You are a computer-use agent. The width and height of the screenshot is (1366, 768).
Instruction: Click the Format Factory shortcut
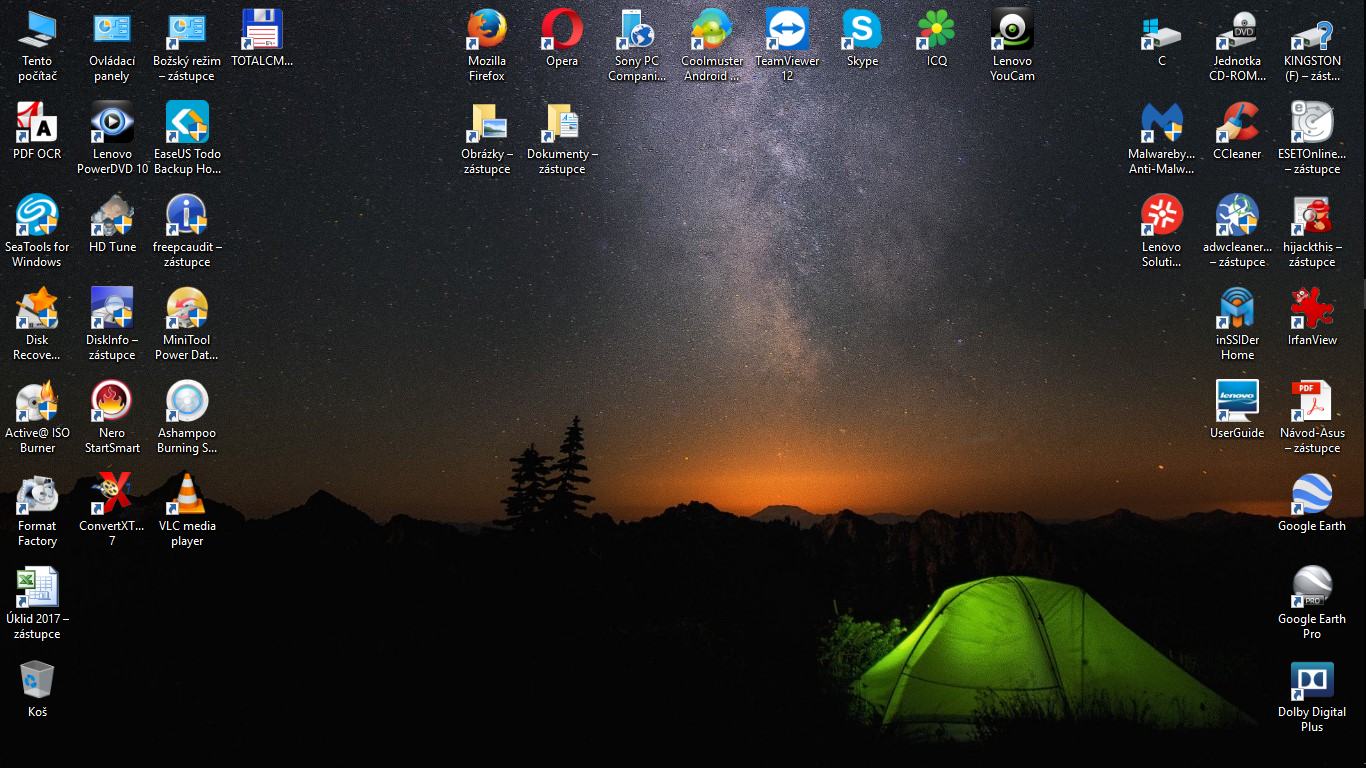pyautogui.click(x=37, y=495)
